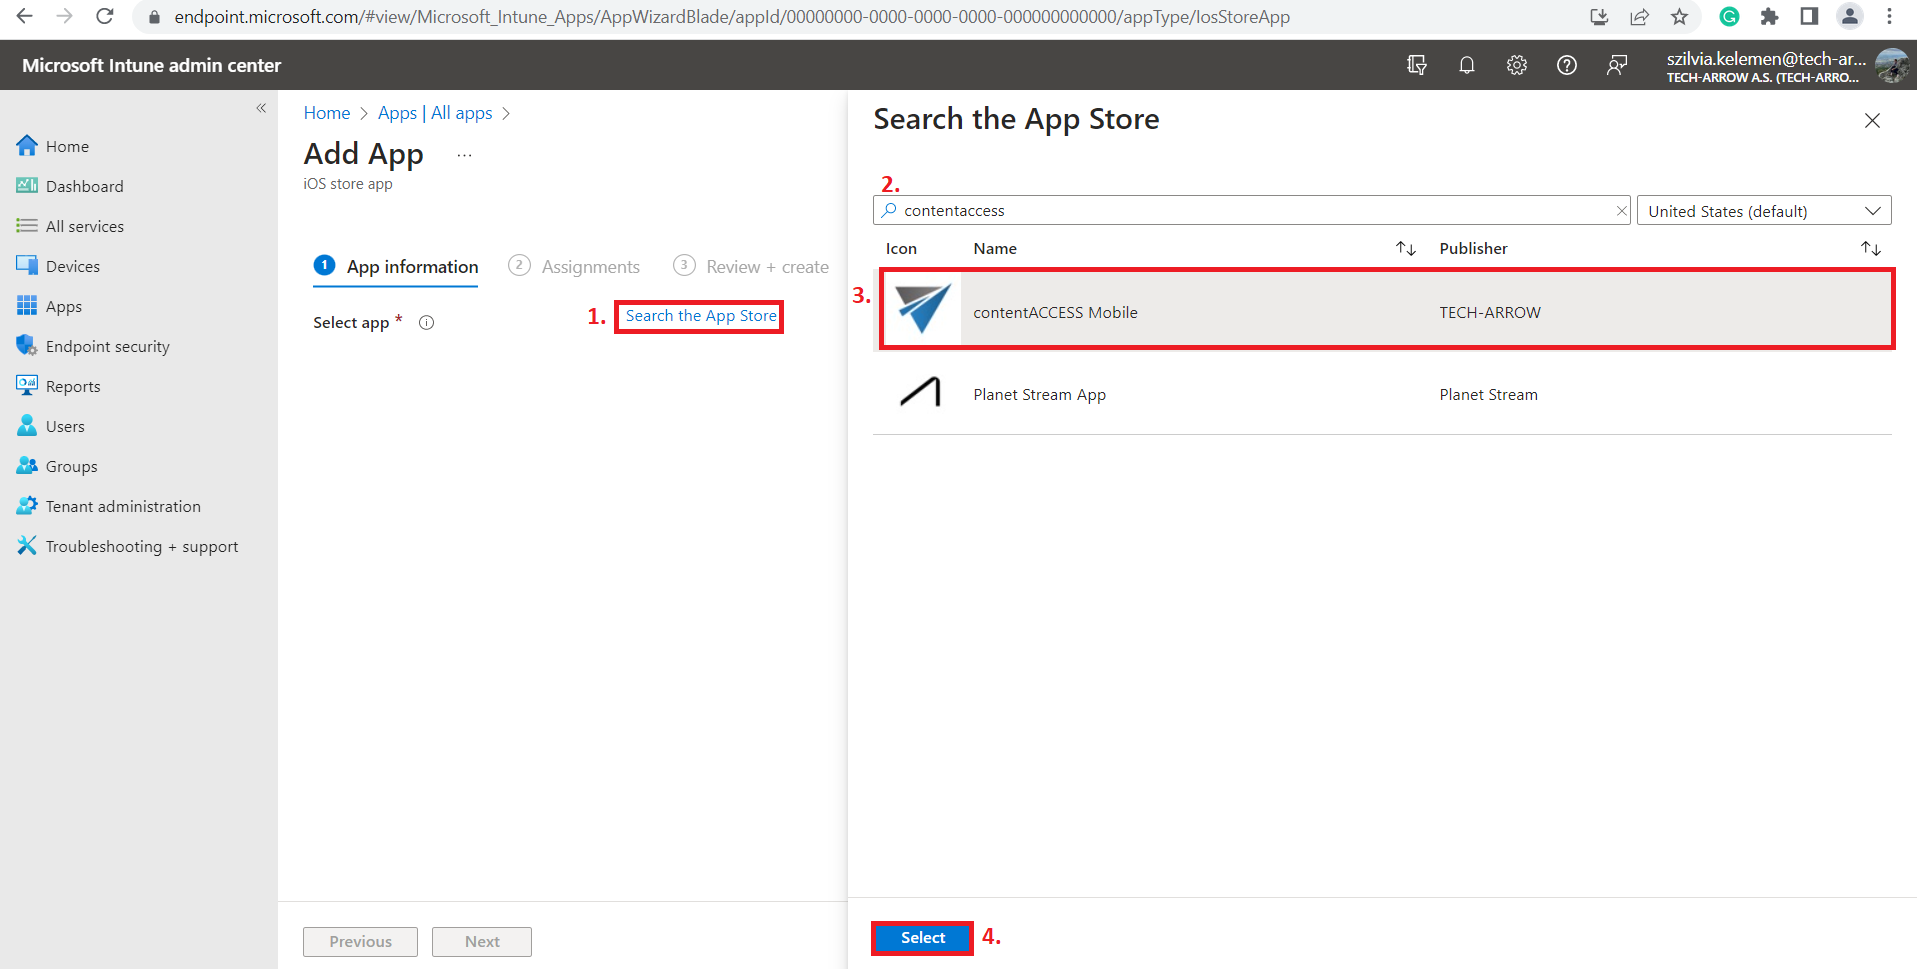Image resolution: width=1917 pixels, height=969 pixels.
Task: Click the contentACCESS Mobile app icon
Action: (922, 309)
